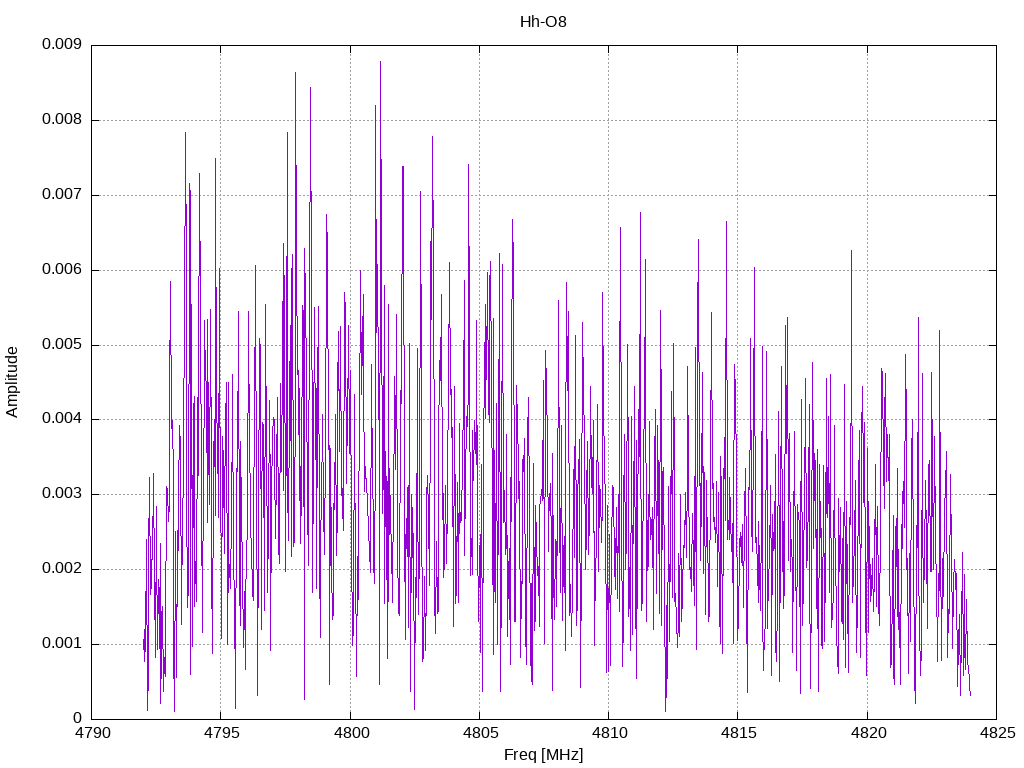Click the 0.006 y-axis tick label
The height and width of the screenshot is (768, 1024).
pyautogui.click(x=62, y=270)
